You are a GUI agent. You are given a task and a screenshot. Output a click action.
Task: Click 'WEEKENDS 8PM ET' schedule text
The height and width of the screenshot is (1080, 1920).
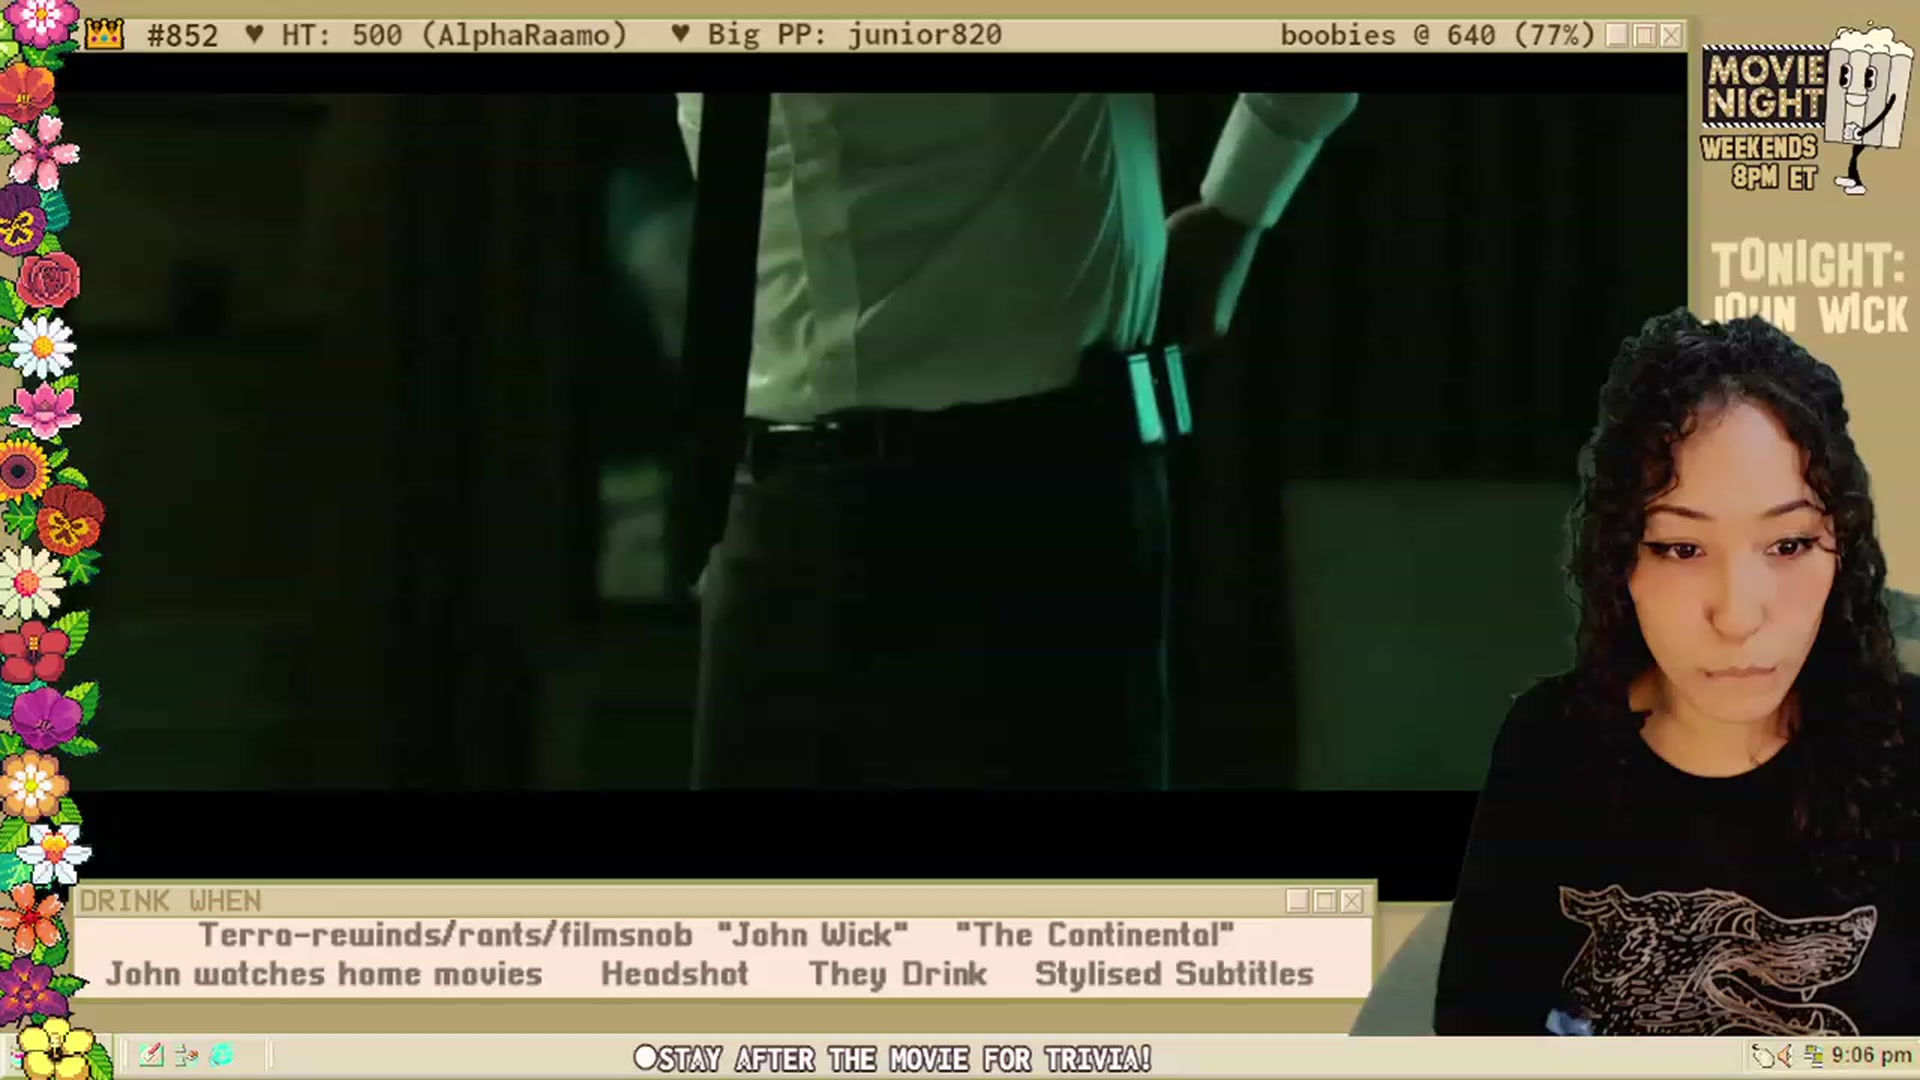tap(1760, 162)
